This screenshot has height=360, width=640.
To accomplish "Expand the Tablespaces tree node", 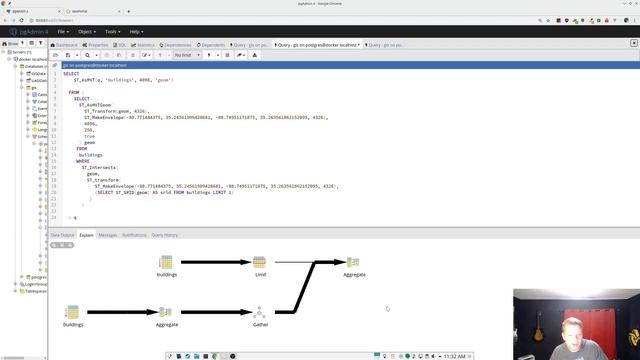I will pos(16,291).
